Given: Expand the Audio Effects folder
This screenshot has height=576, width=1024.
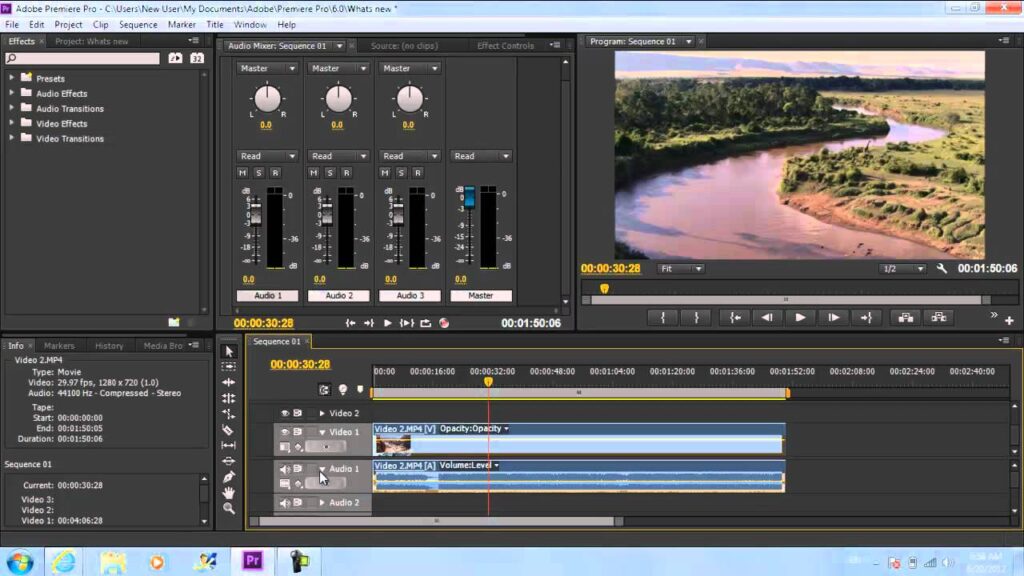Looking at the screenshot, I should [11, 93].
